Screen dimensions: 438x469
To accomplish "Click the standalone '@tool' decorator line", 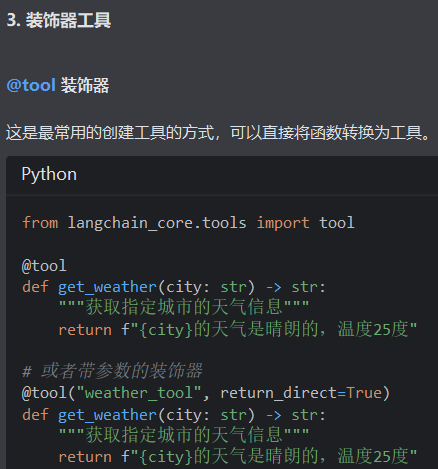I will [x=44, y=266].
